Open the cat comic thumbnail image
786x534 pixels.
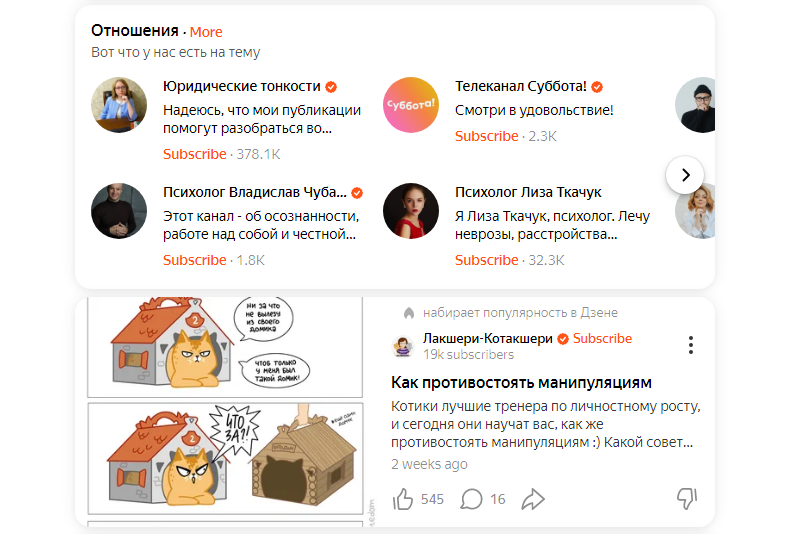(x=225, y=411)
